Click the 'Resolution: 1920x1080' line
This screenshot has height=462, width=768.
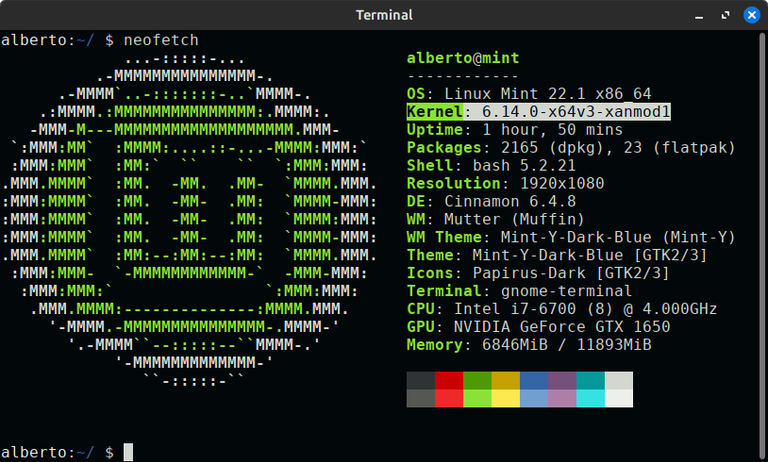pyautogui.click(x=505, y=183)
